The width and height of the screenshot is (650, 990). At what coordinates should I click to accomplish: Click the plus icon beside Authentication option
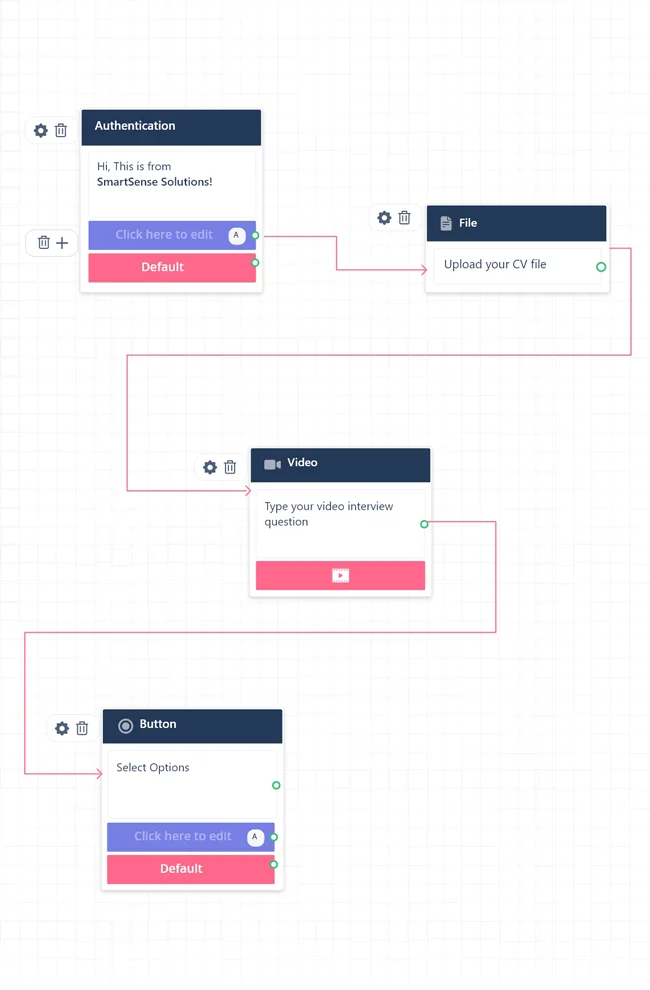point(62,243)
